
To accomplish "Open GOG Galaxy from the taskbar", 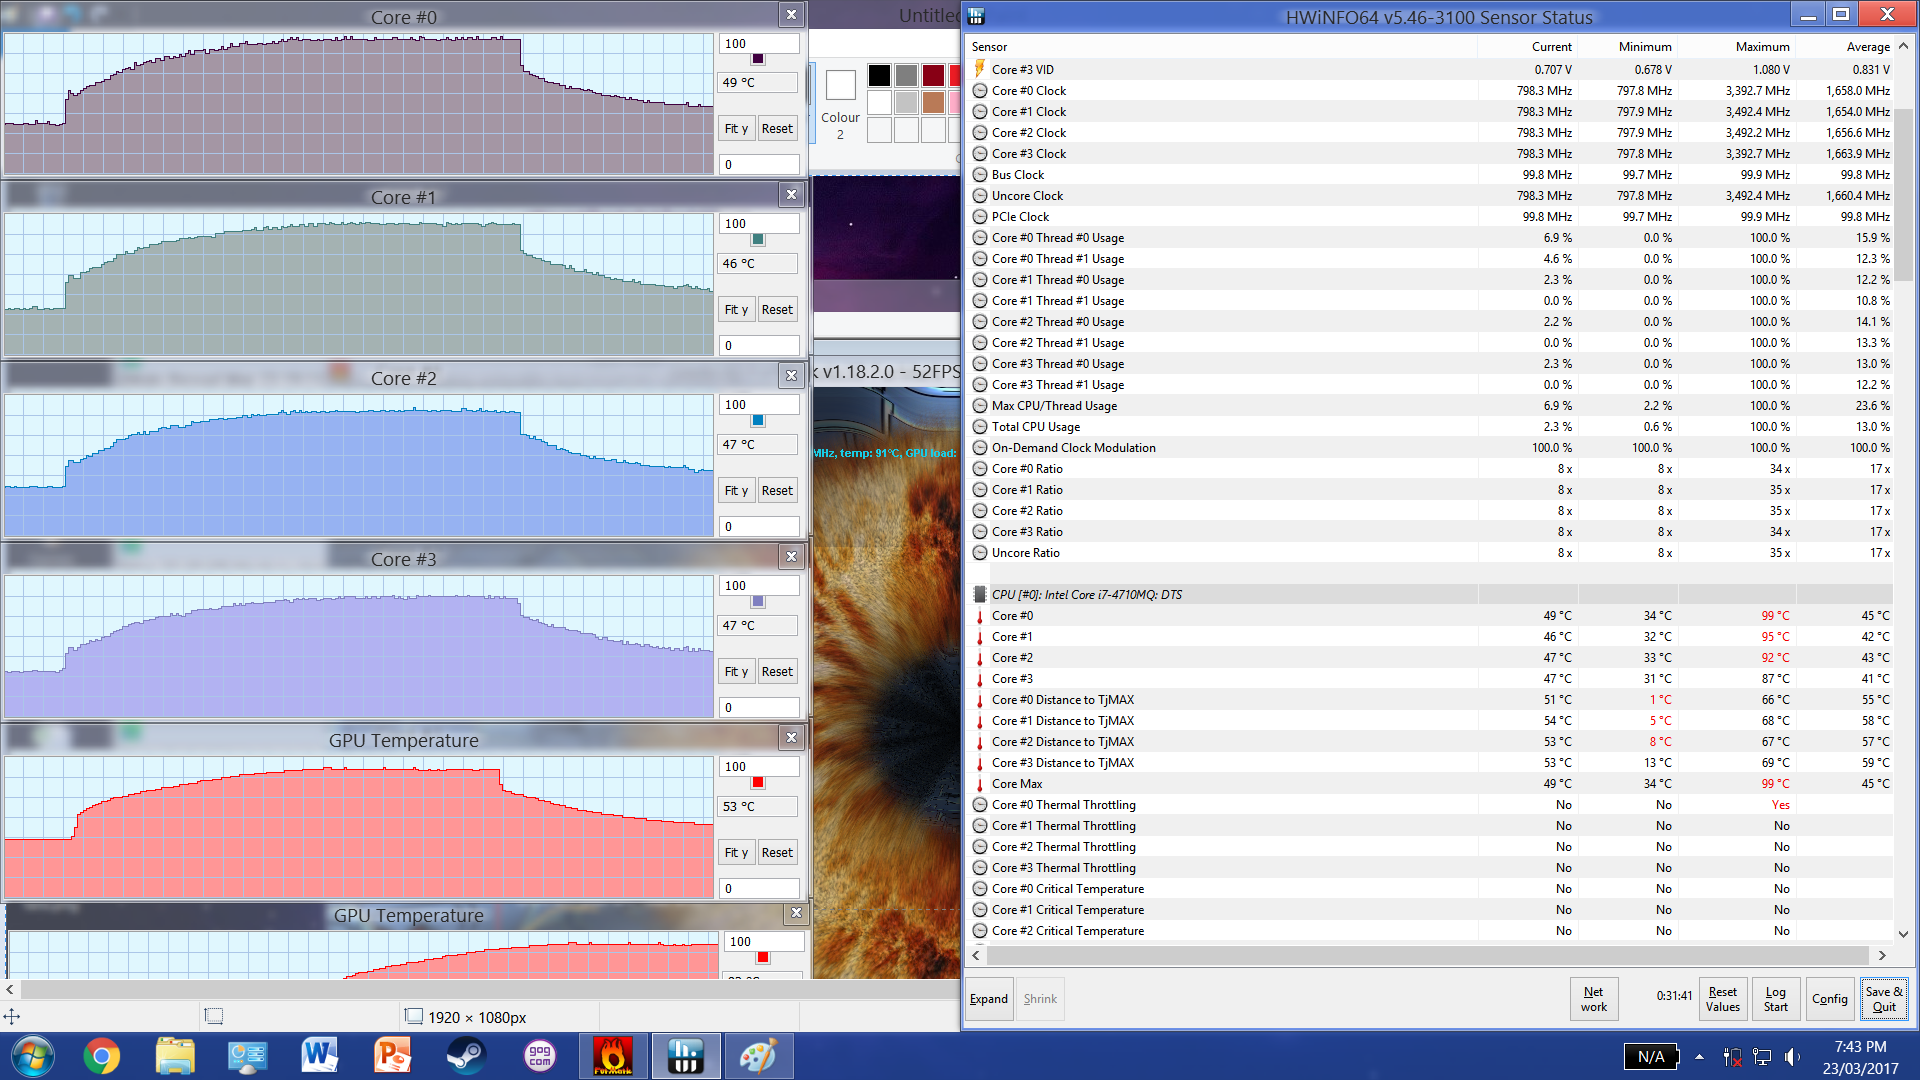I will click(x=539, y=1056).
